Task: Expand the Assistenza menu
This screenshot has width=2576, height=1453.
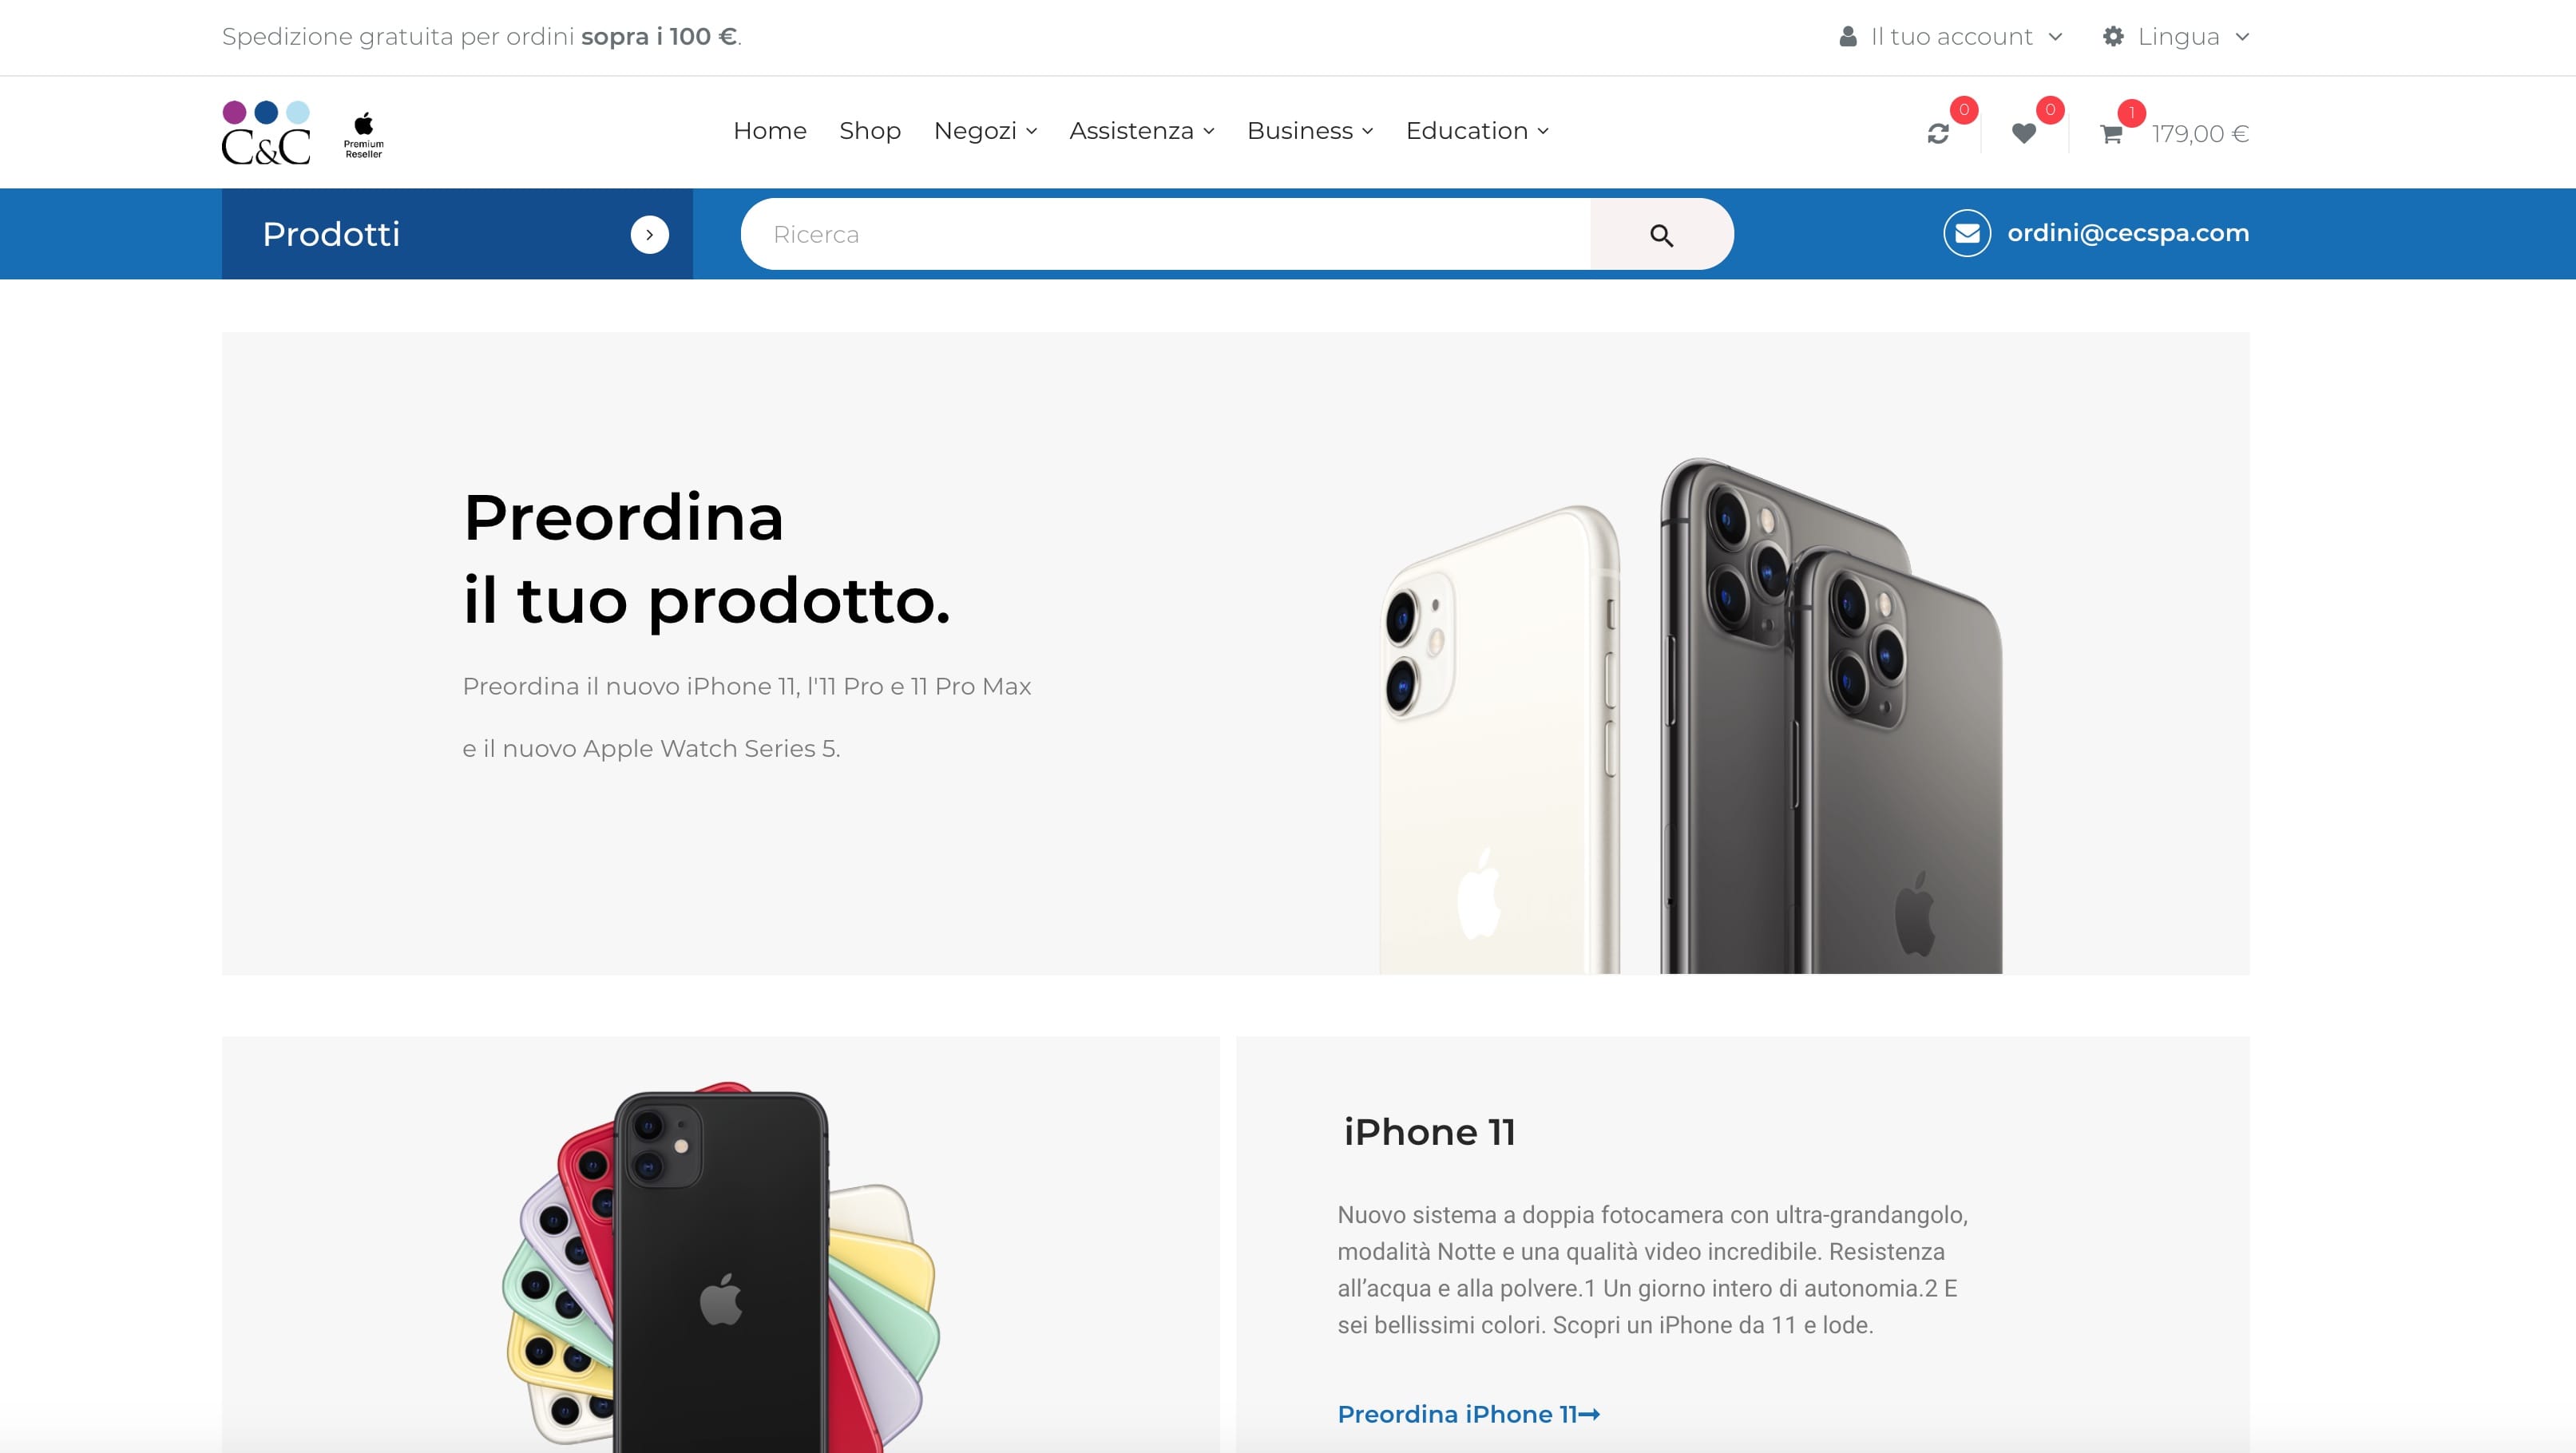Action: [1142, 131]
